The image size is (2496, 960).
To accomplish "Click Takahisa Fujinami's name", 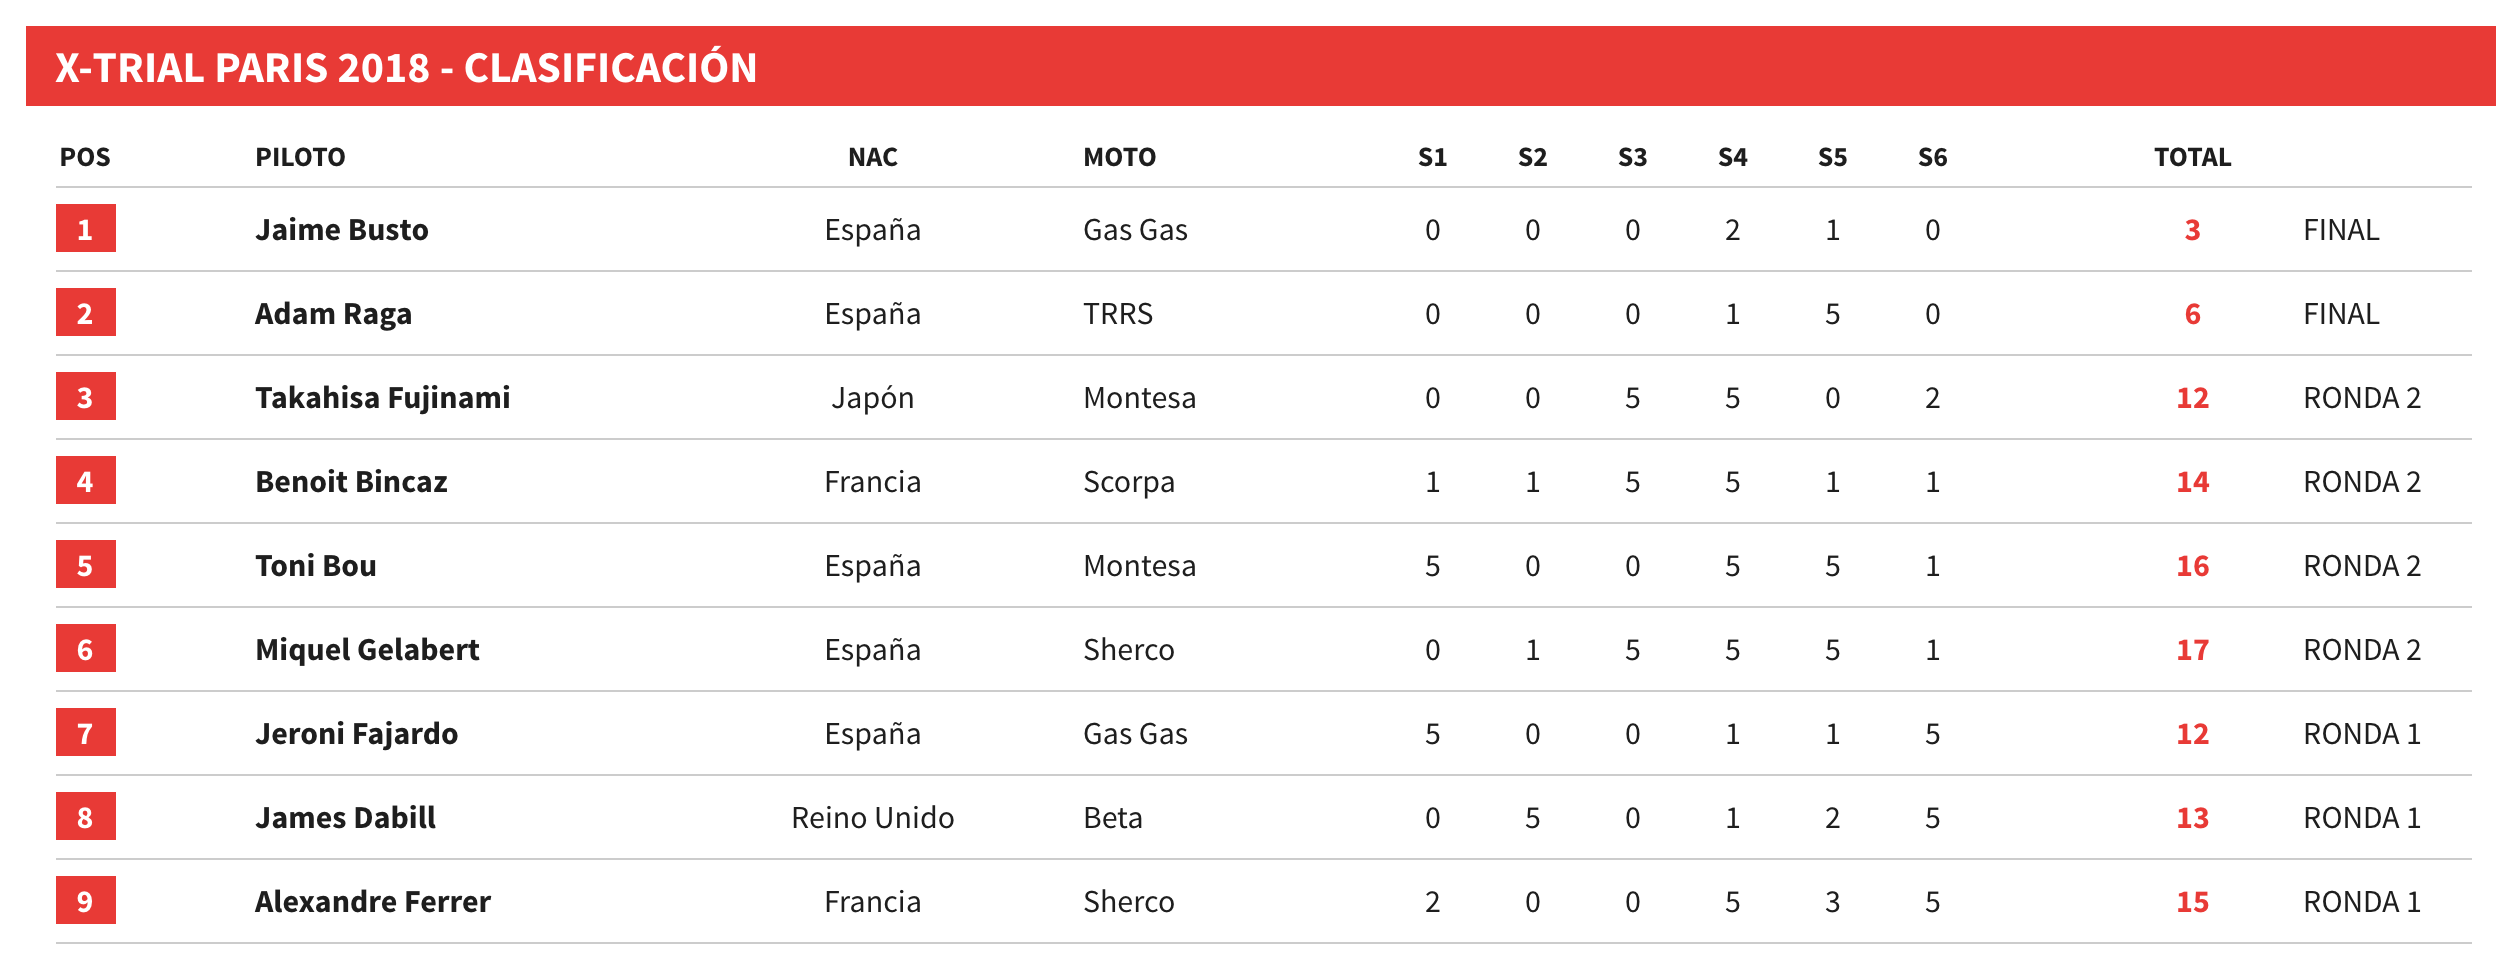I will (382, 398).
